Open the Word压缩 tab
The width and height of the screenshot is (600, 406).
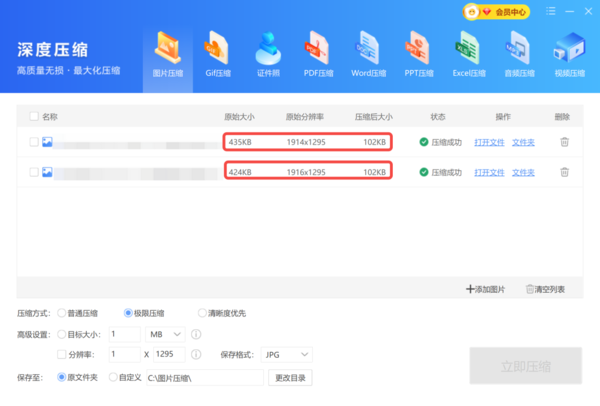368,55
